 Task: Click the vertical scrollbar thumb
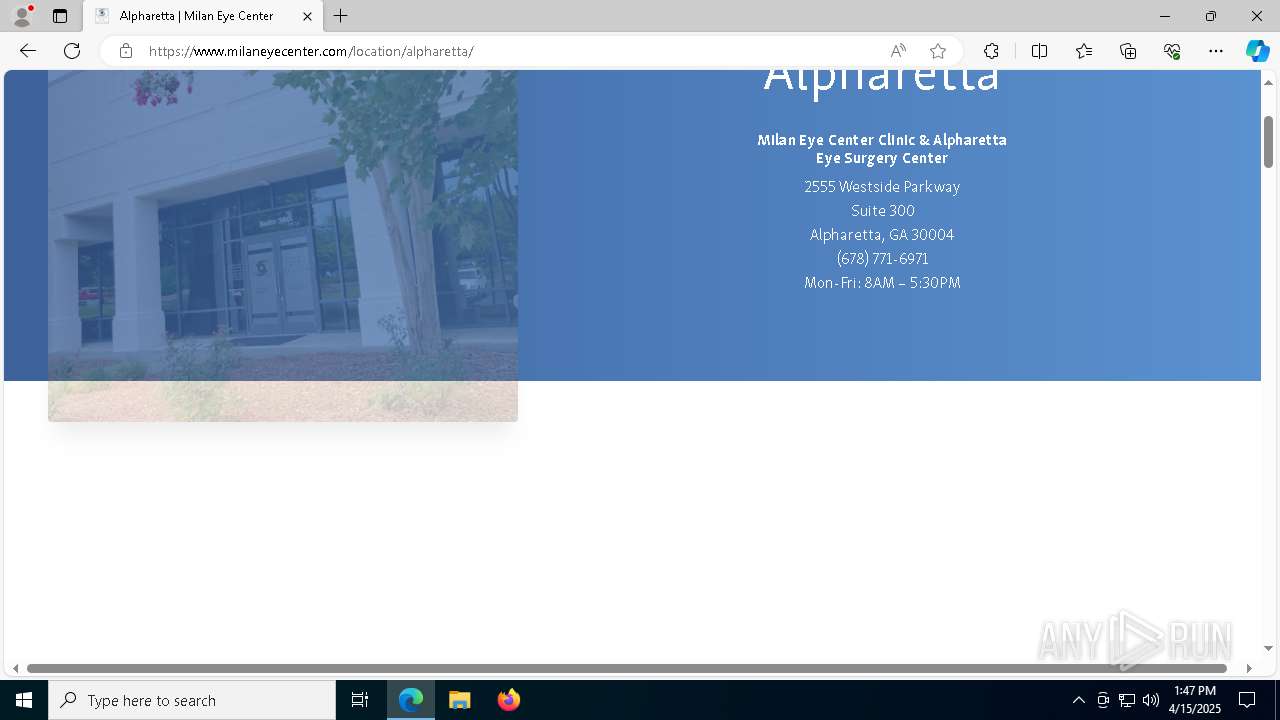(x=1268, y=142)
